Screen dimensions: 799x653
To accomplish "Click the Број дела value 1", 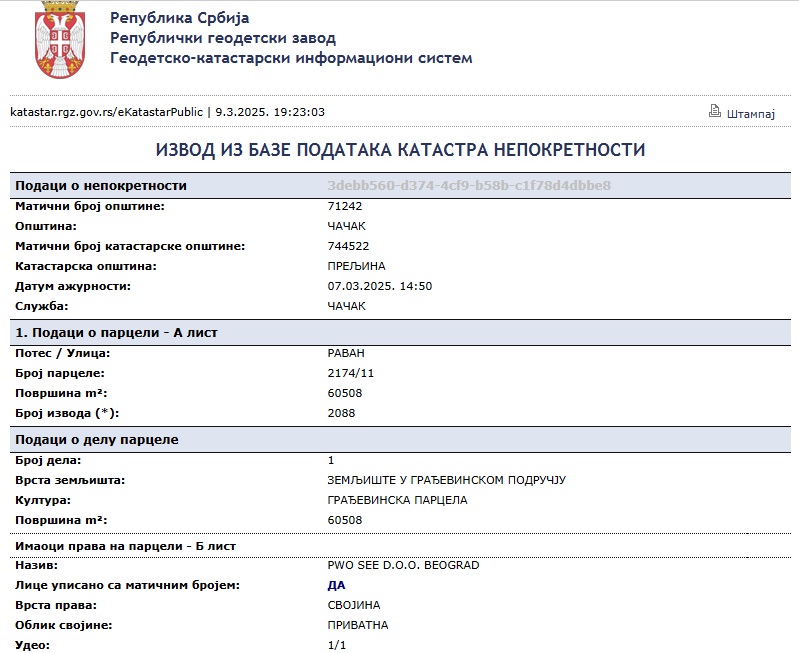I will click(331, 460).
